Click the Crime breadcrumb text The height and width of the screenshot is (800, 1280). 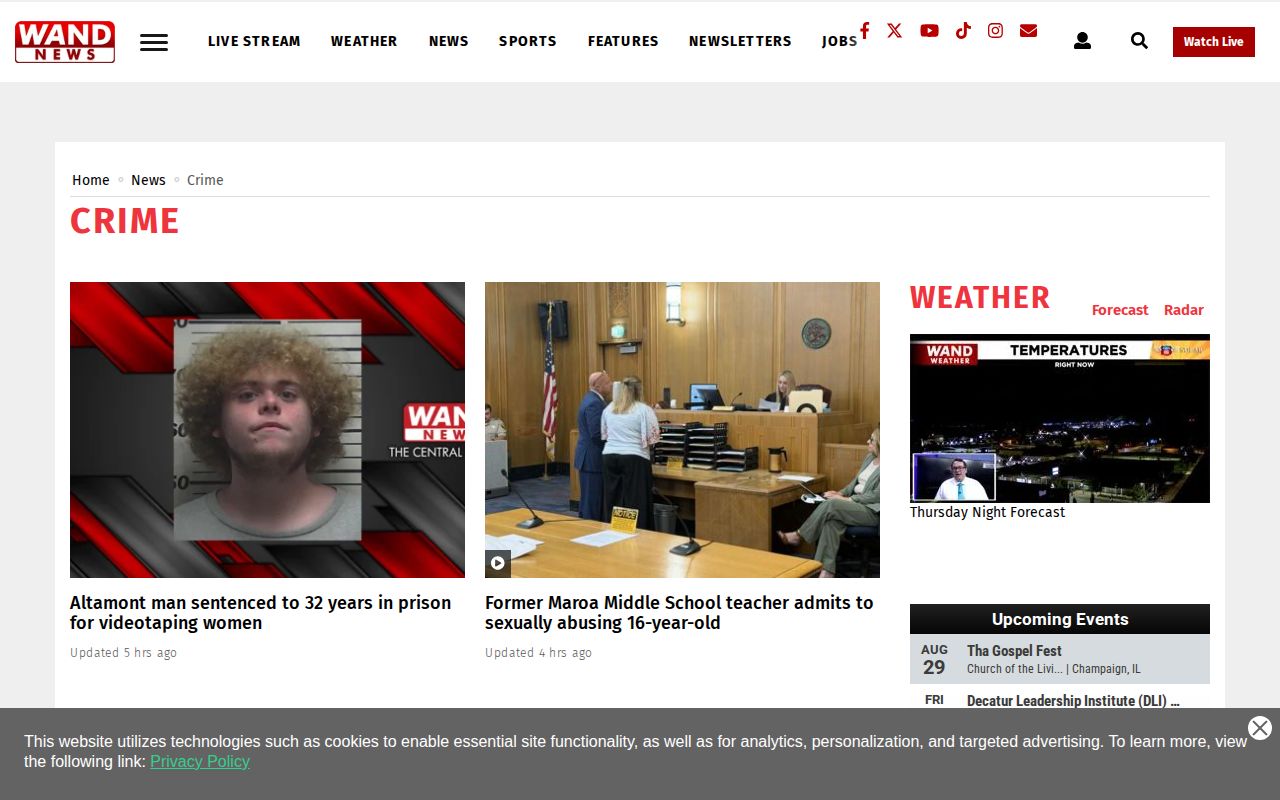coord(205,180)
